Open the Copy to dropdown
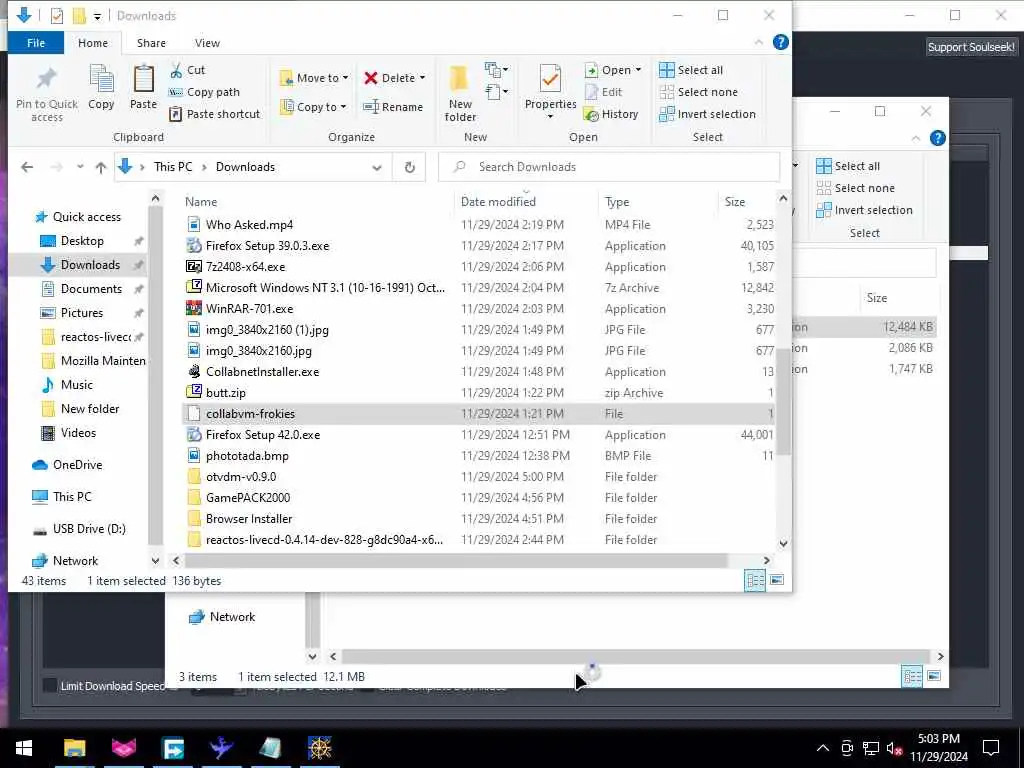The height and width of the screenshot is (768, 1024). pos(313,107)
